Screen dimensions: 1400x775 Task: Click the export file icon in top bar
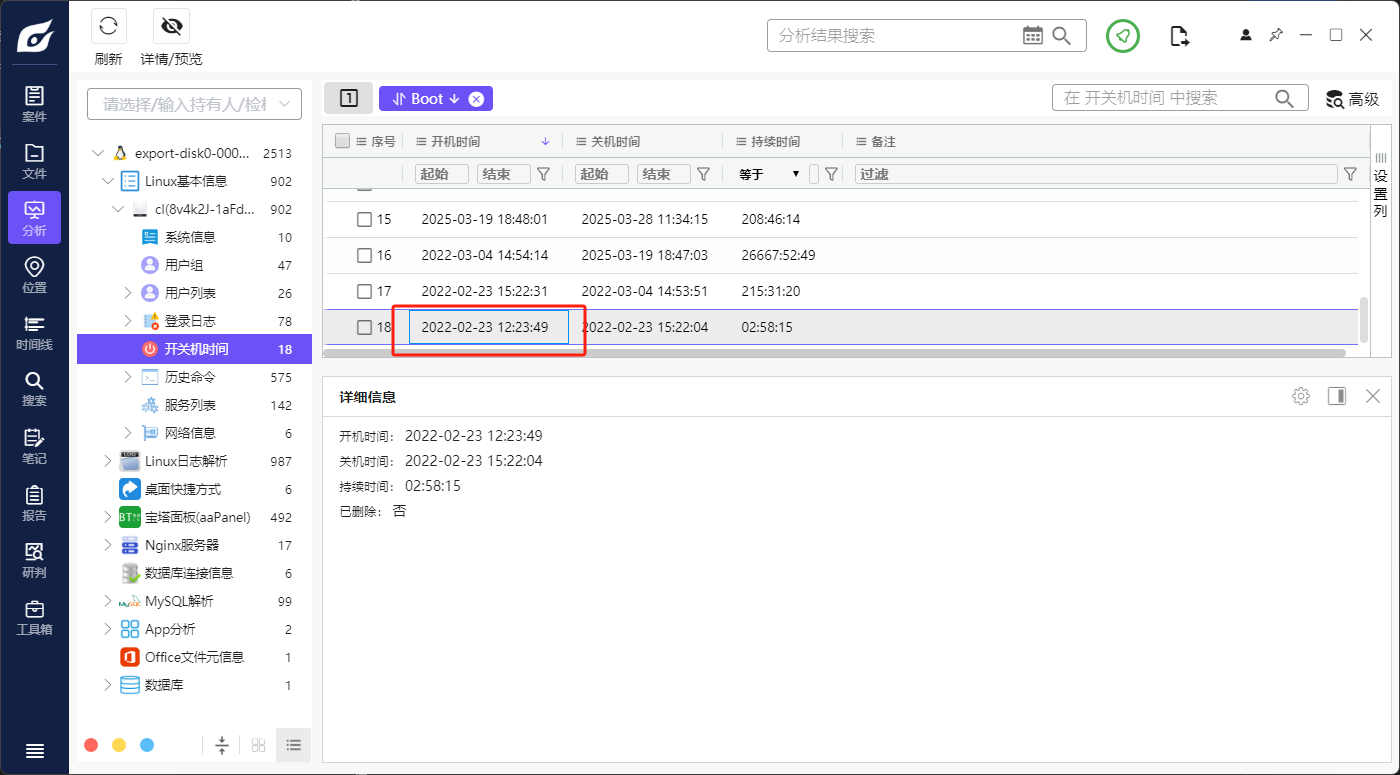point(1180,36)
